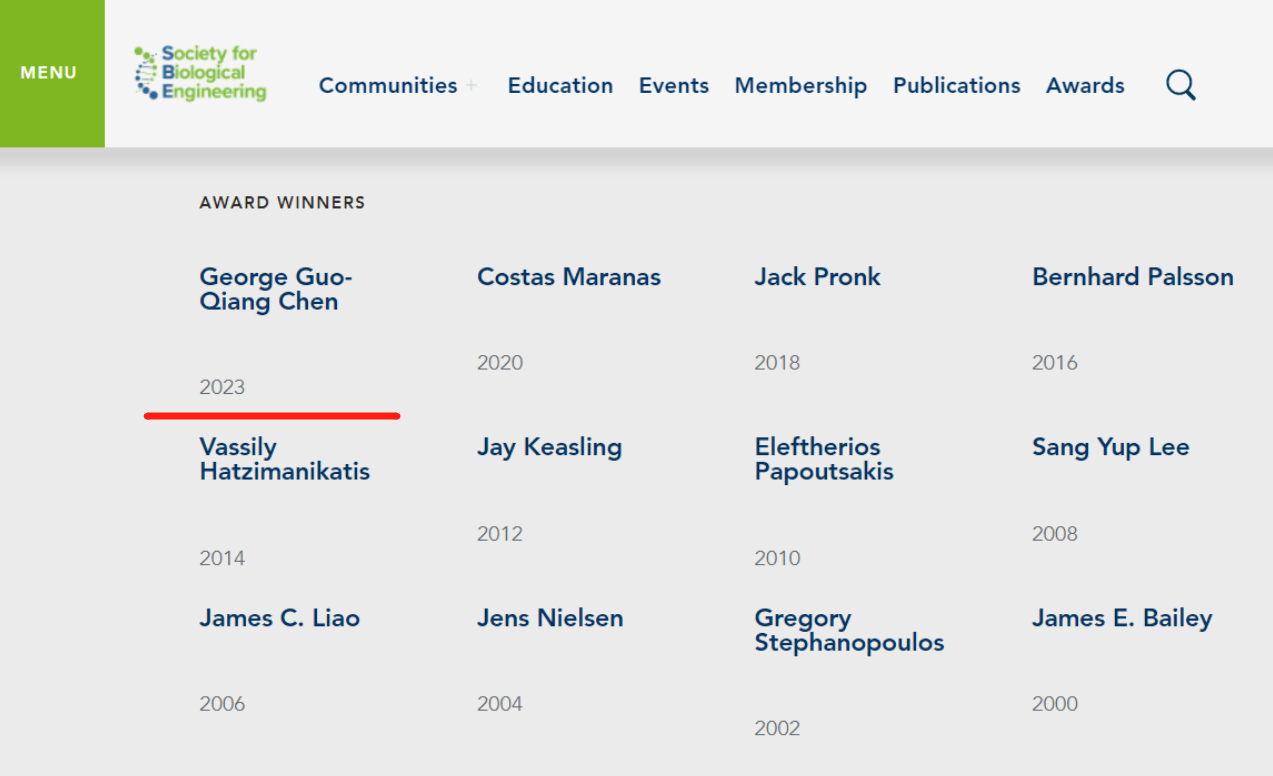Click the Society for Biological Engineering logo
The width and height of the screenshot is (1273, 776).
(200, 73)
